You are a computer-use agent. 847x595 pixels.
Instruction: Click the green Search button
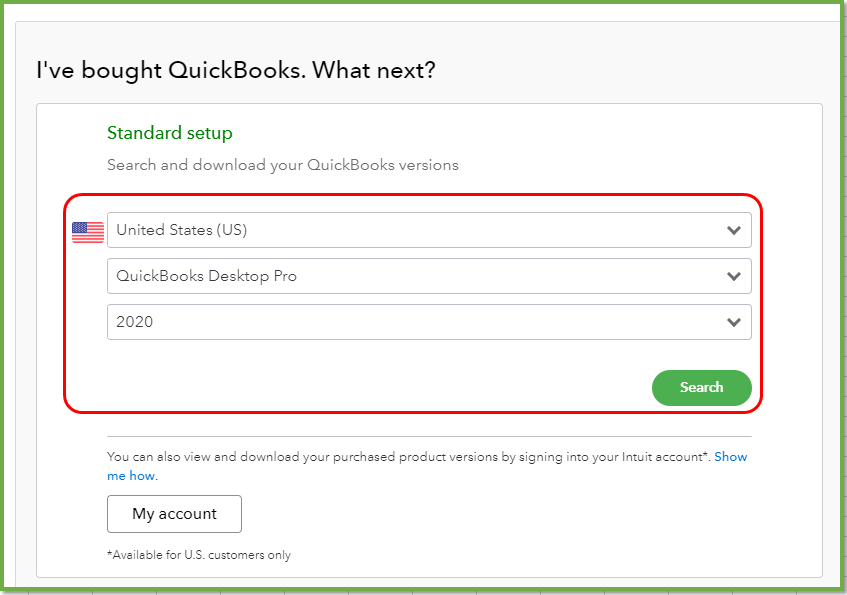[x=701, y=387]
